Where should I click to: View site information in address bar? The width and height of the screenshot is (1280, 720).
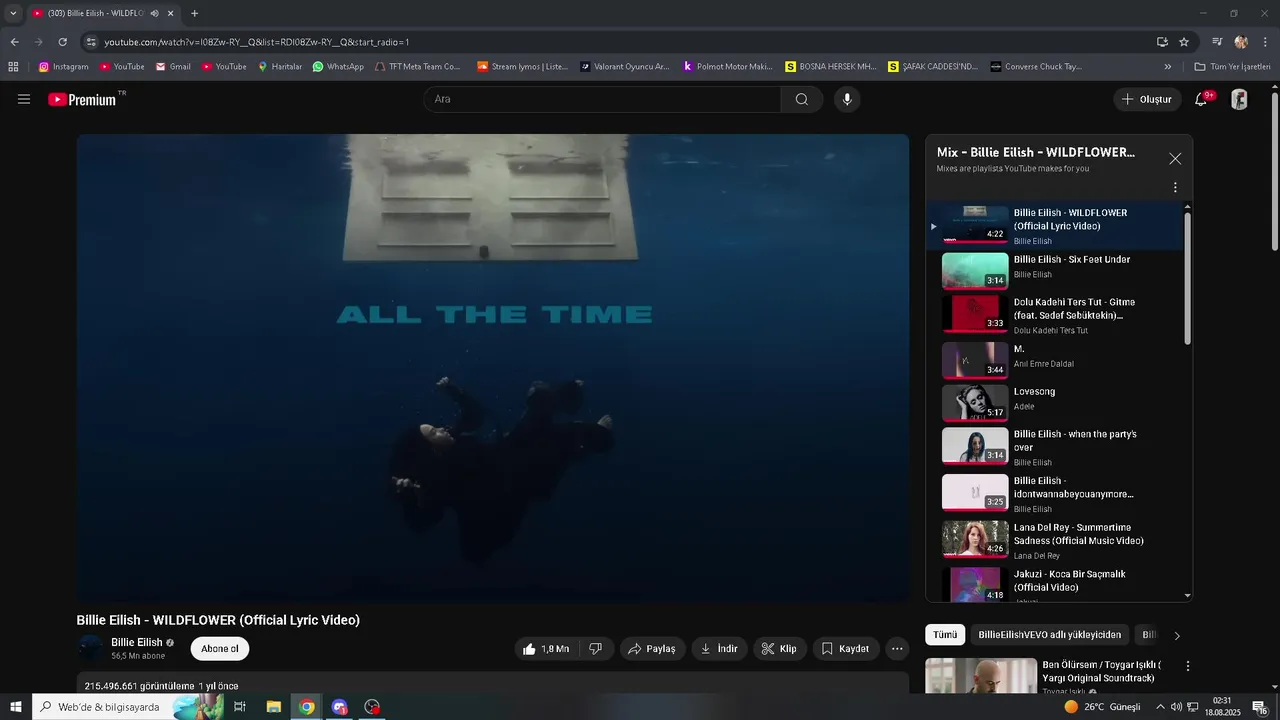point(91,42)
